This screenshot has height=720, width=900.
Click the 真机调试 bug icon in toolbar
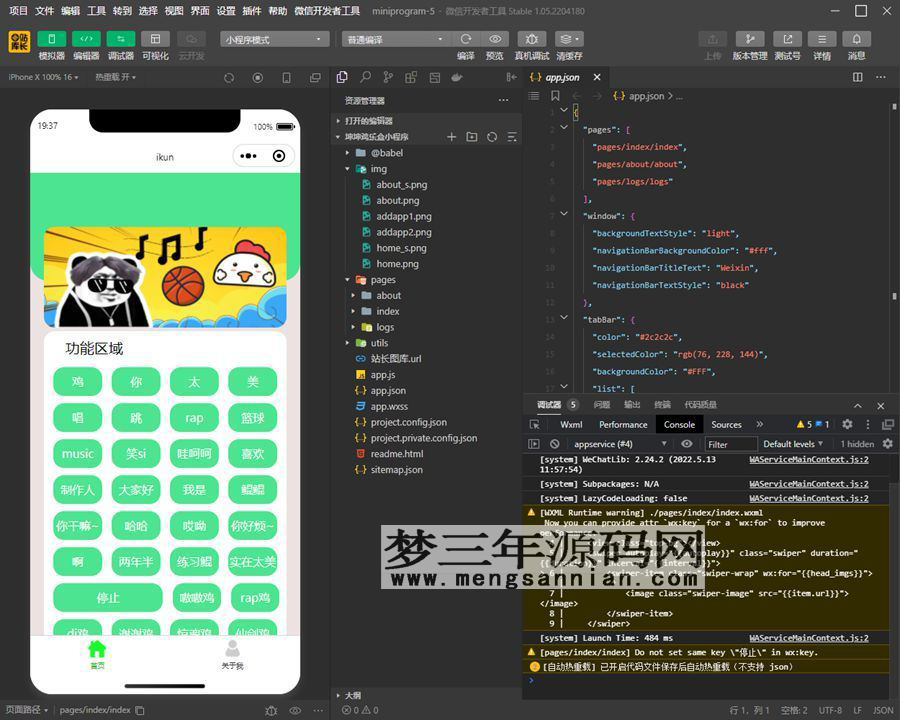531,39
